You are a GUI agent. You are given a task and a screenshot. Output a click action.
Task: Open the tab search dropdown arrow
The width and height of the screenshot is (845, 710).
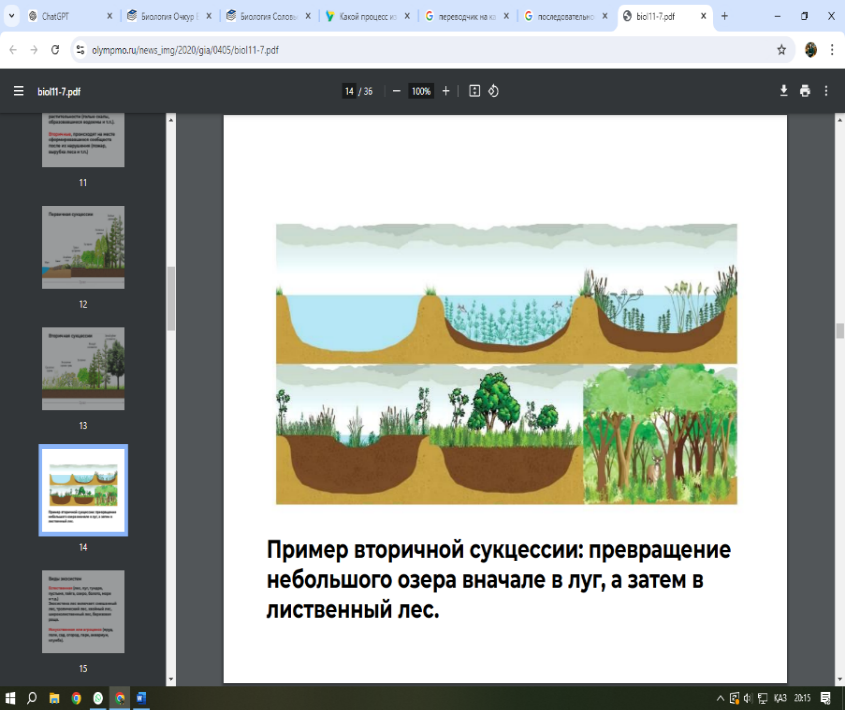click(x=10, y=16)
